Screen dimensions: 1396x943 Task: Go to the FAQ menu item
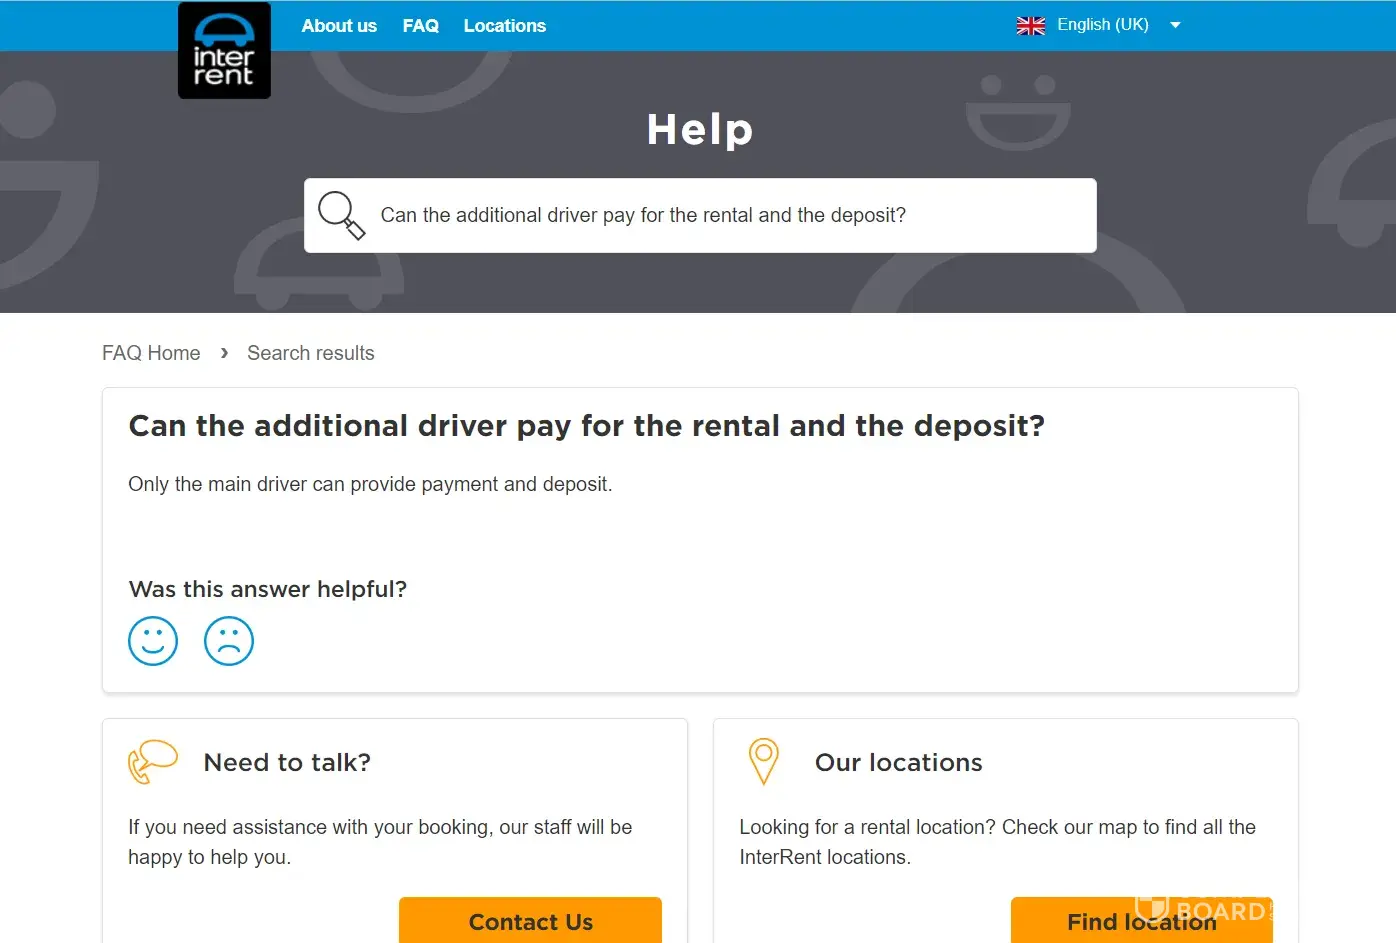(420, 26)
